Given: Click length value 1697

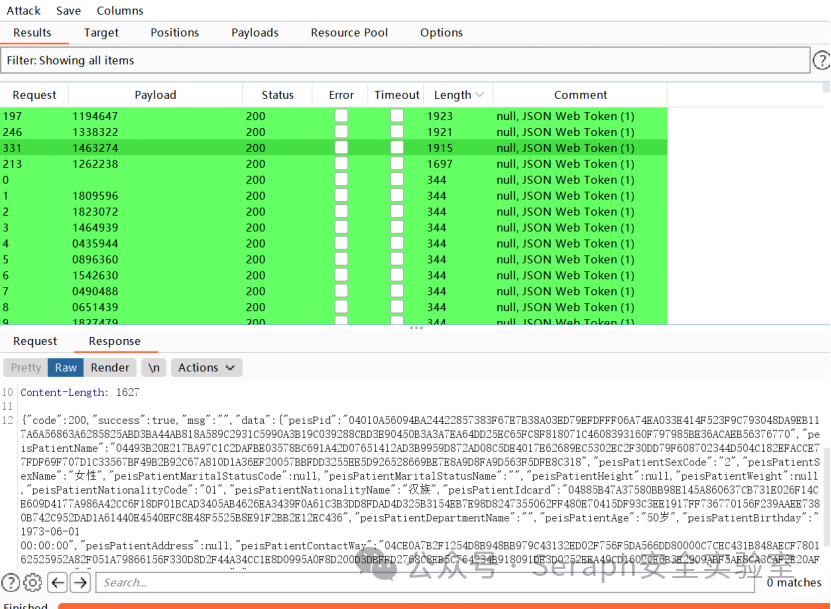Looking at the screenshot, I should [440, 163].
